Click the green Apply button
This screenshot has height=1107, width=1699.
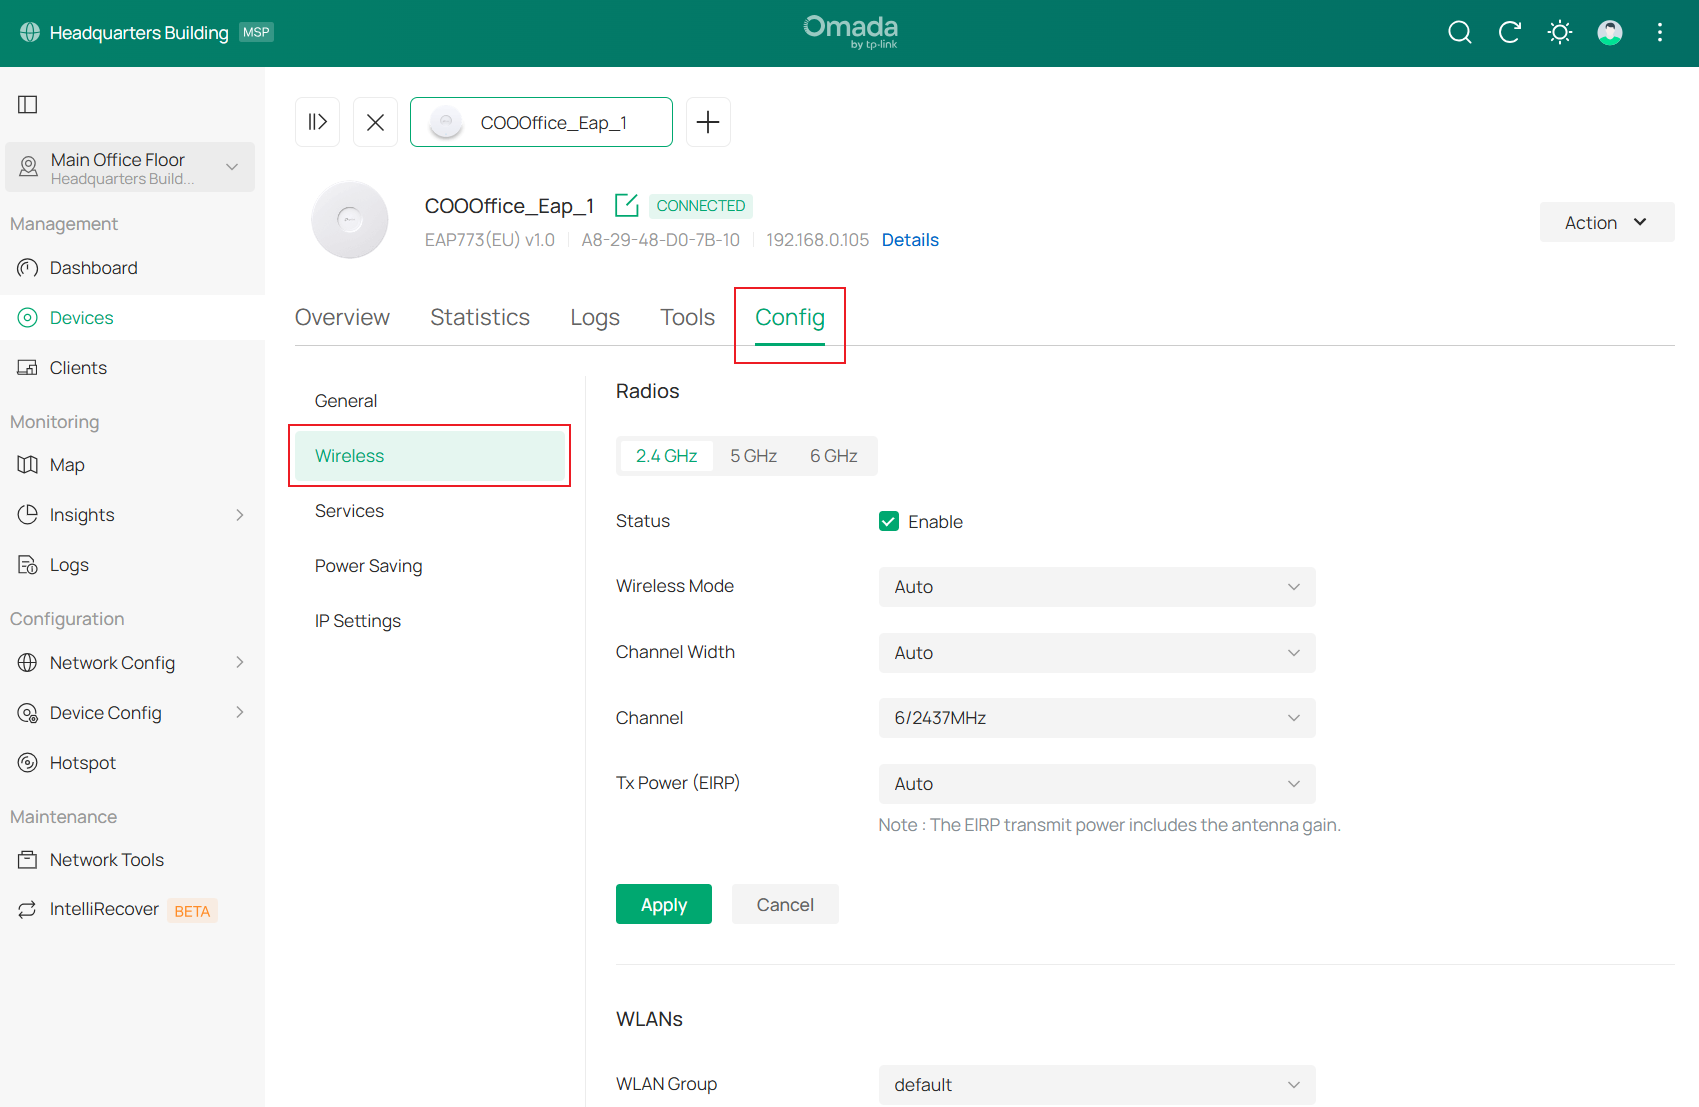click(663, 905)
